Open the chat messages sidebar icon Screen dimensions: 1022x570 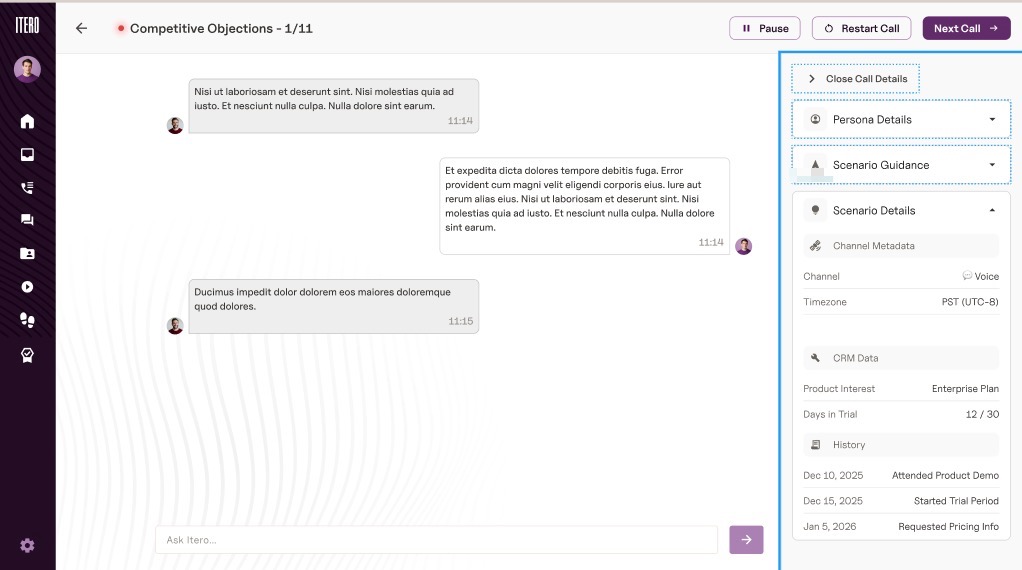coord(27,220)
